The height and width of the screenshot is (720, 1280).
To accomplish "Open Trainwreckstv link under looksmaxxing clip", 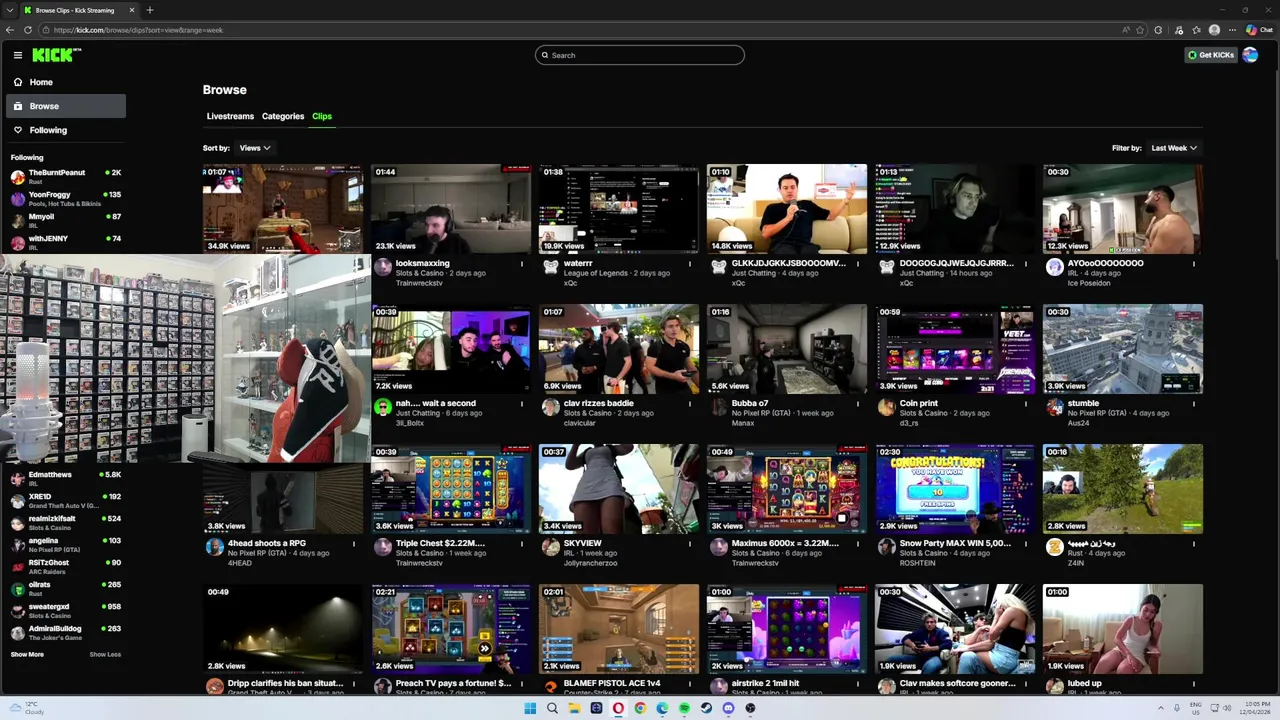I will 419,283.
